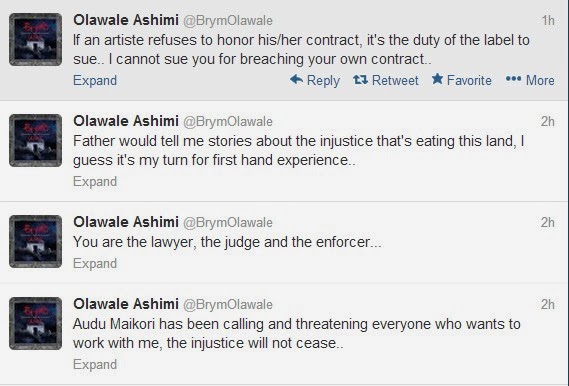Expand the Audu Maikori tweet

click(x=95, y=364)
